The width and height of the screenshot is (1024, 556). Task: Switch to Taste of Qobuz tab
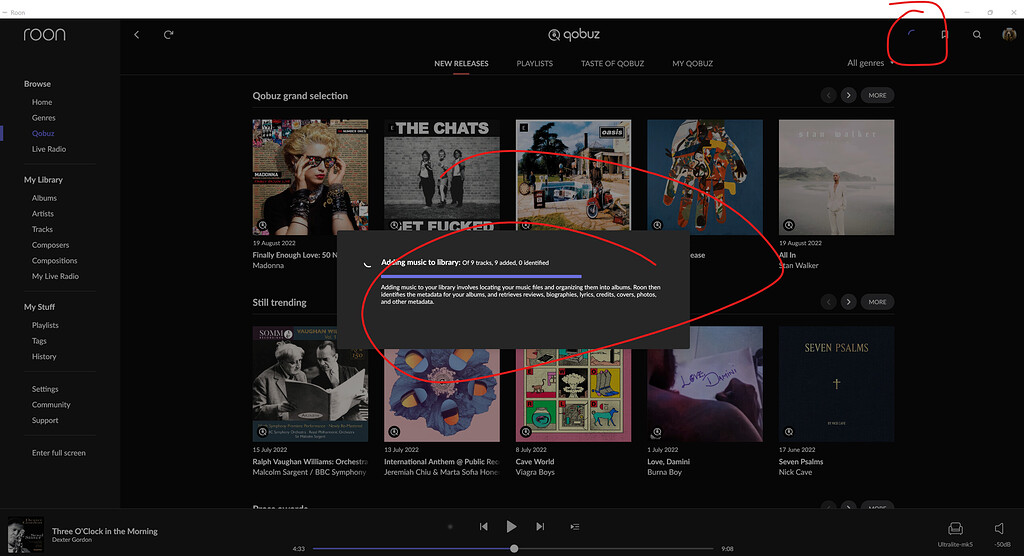click(613, 63)
